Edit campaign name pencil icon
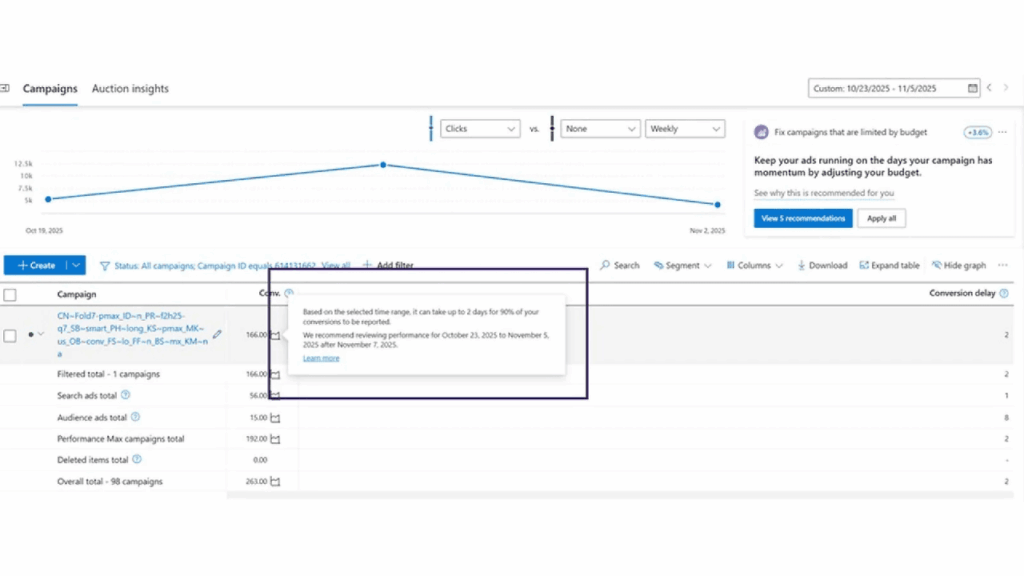This screenshot has height=576, width=1024. point(217,334)
